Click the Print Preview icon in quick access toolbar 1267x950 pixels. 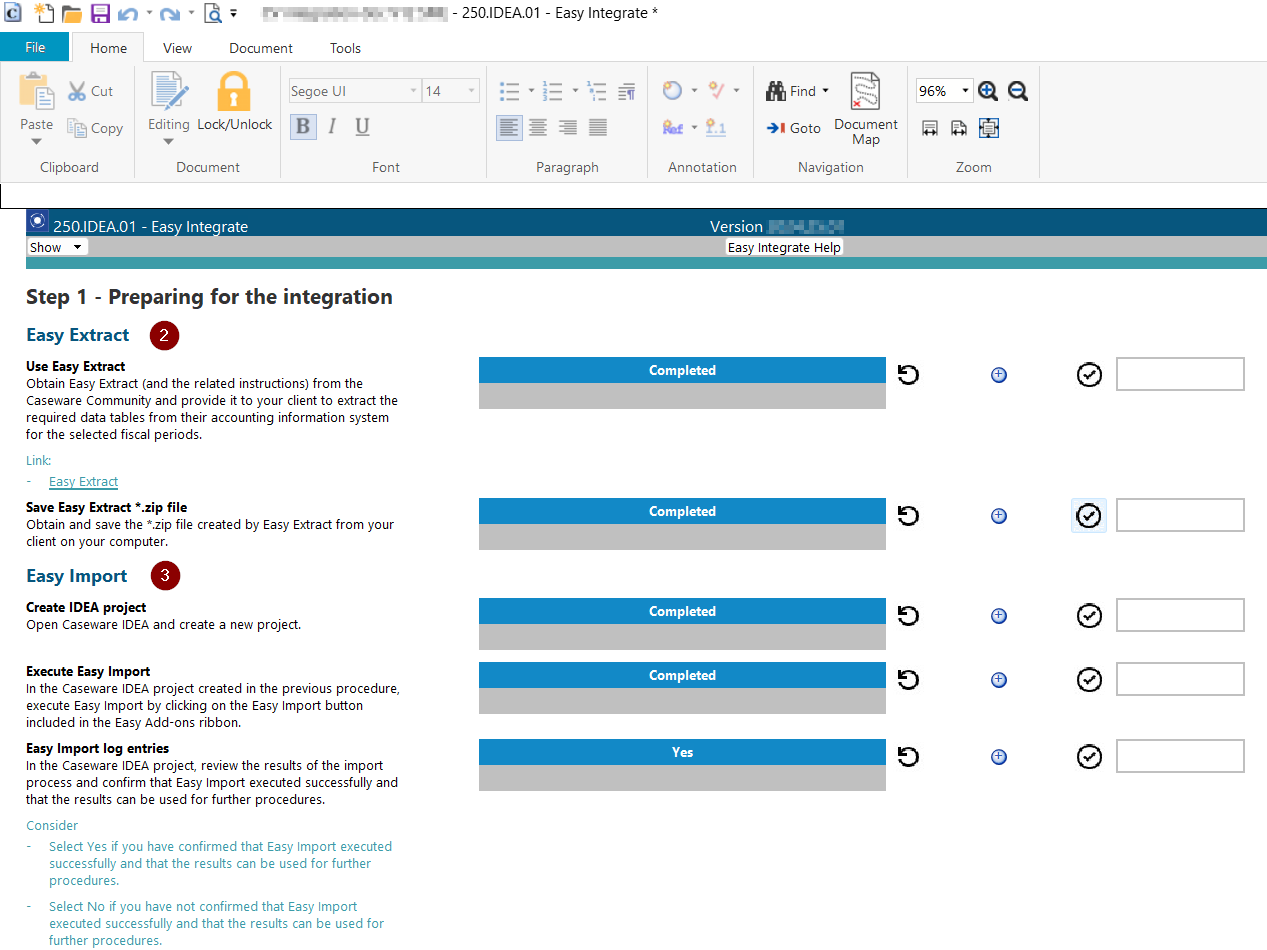coord(212,13)
